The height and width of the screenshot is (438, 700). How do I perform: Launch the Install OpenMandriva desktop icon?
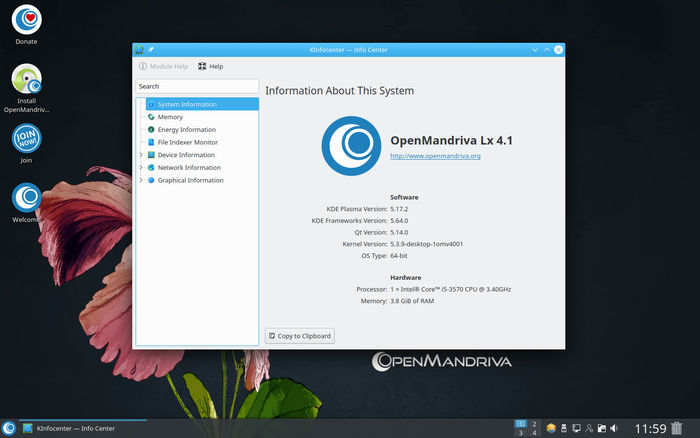[26, 82]
